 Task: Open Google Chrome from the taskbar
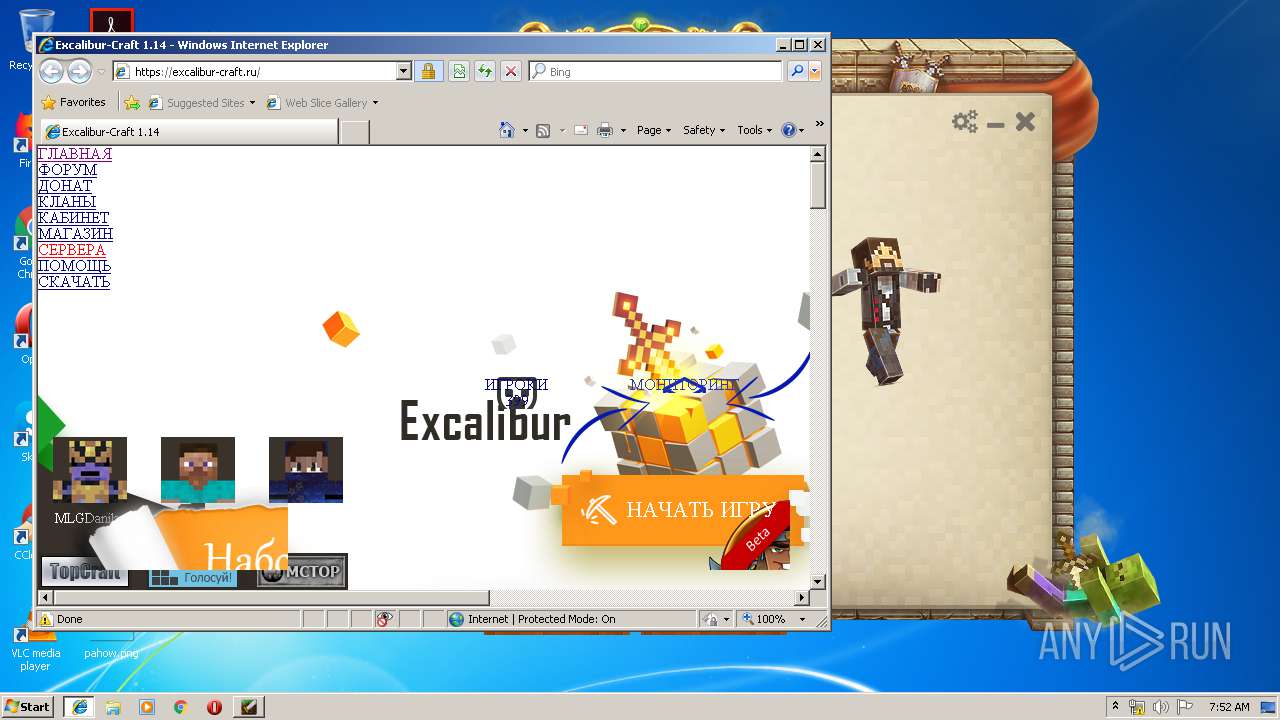click(x=180, y=706)
